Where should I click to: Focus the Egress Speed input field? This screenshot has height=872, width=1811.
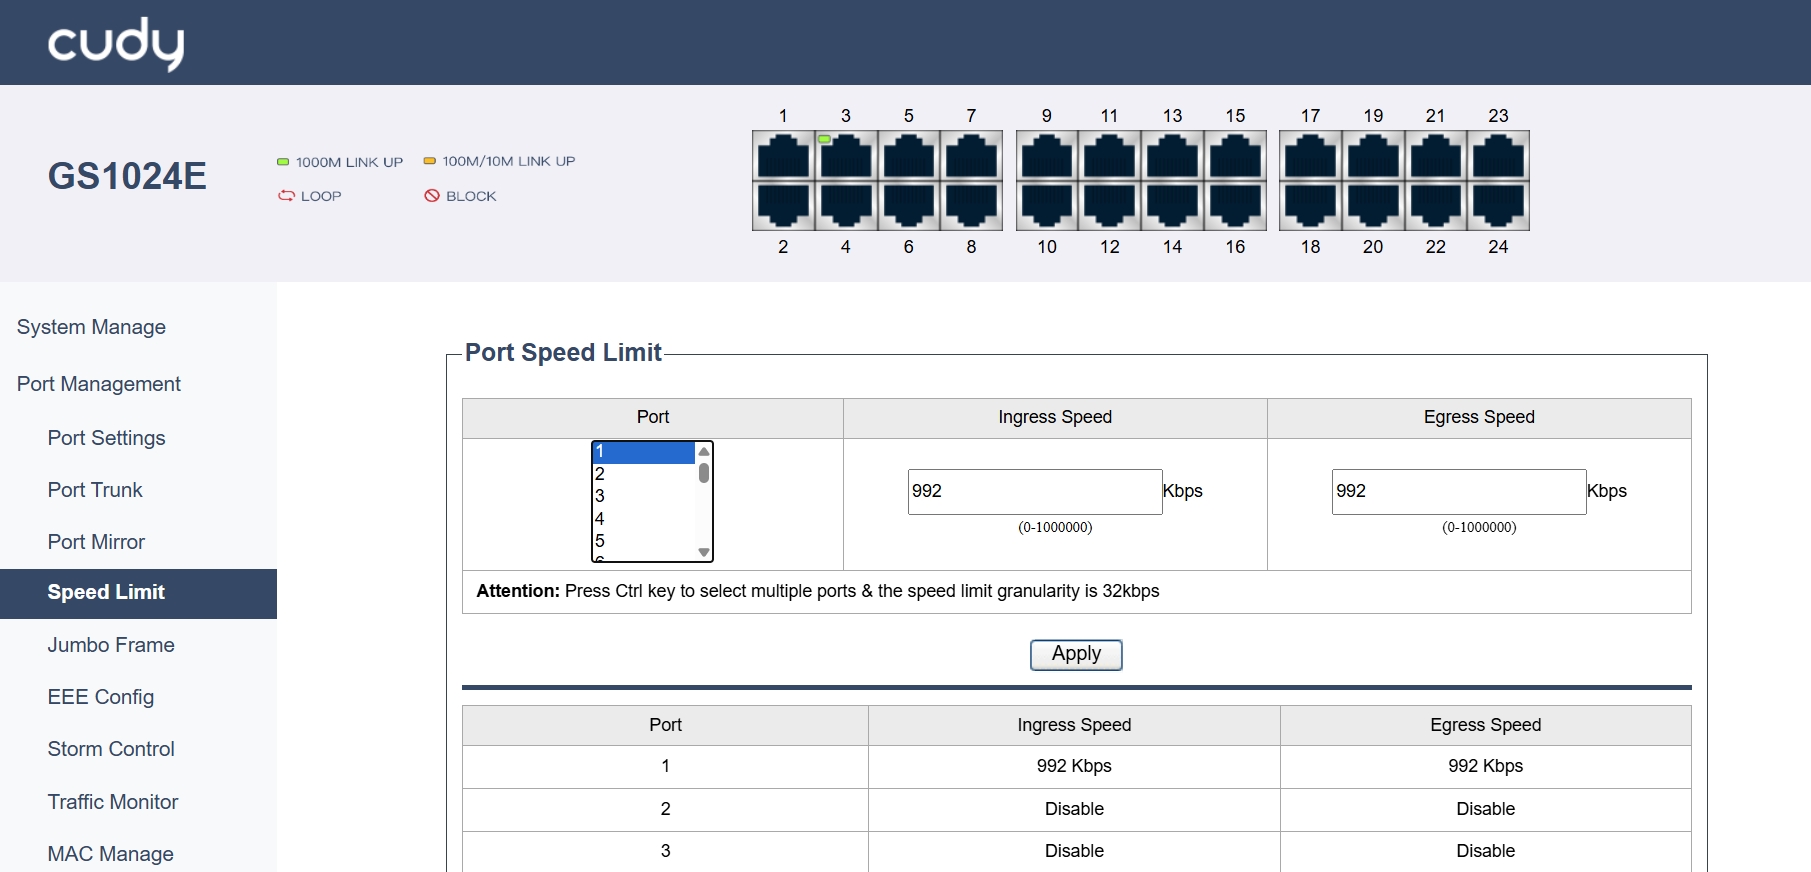(x=1458, y=491)
